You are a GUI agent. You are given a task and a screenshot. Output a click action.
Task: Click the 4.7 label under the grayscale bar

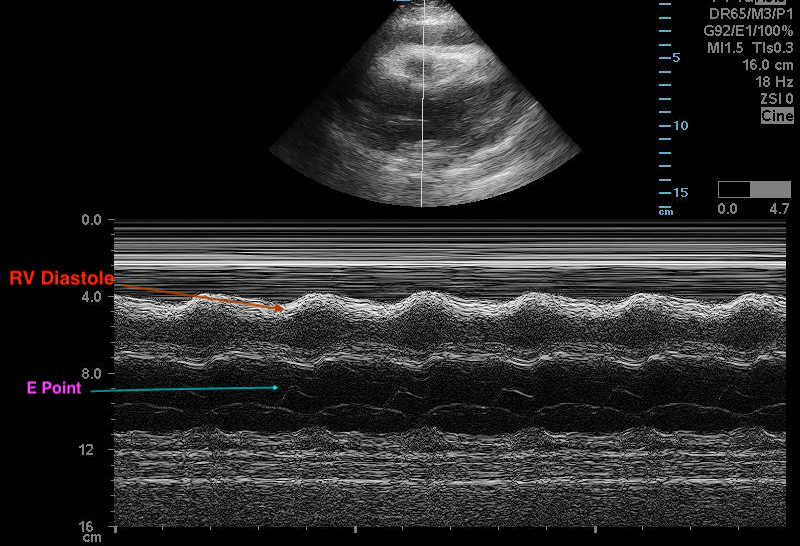[779, 209]
